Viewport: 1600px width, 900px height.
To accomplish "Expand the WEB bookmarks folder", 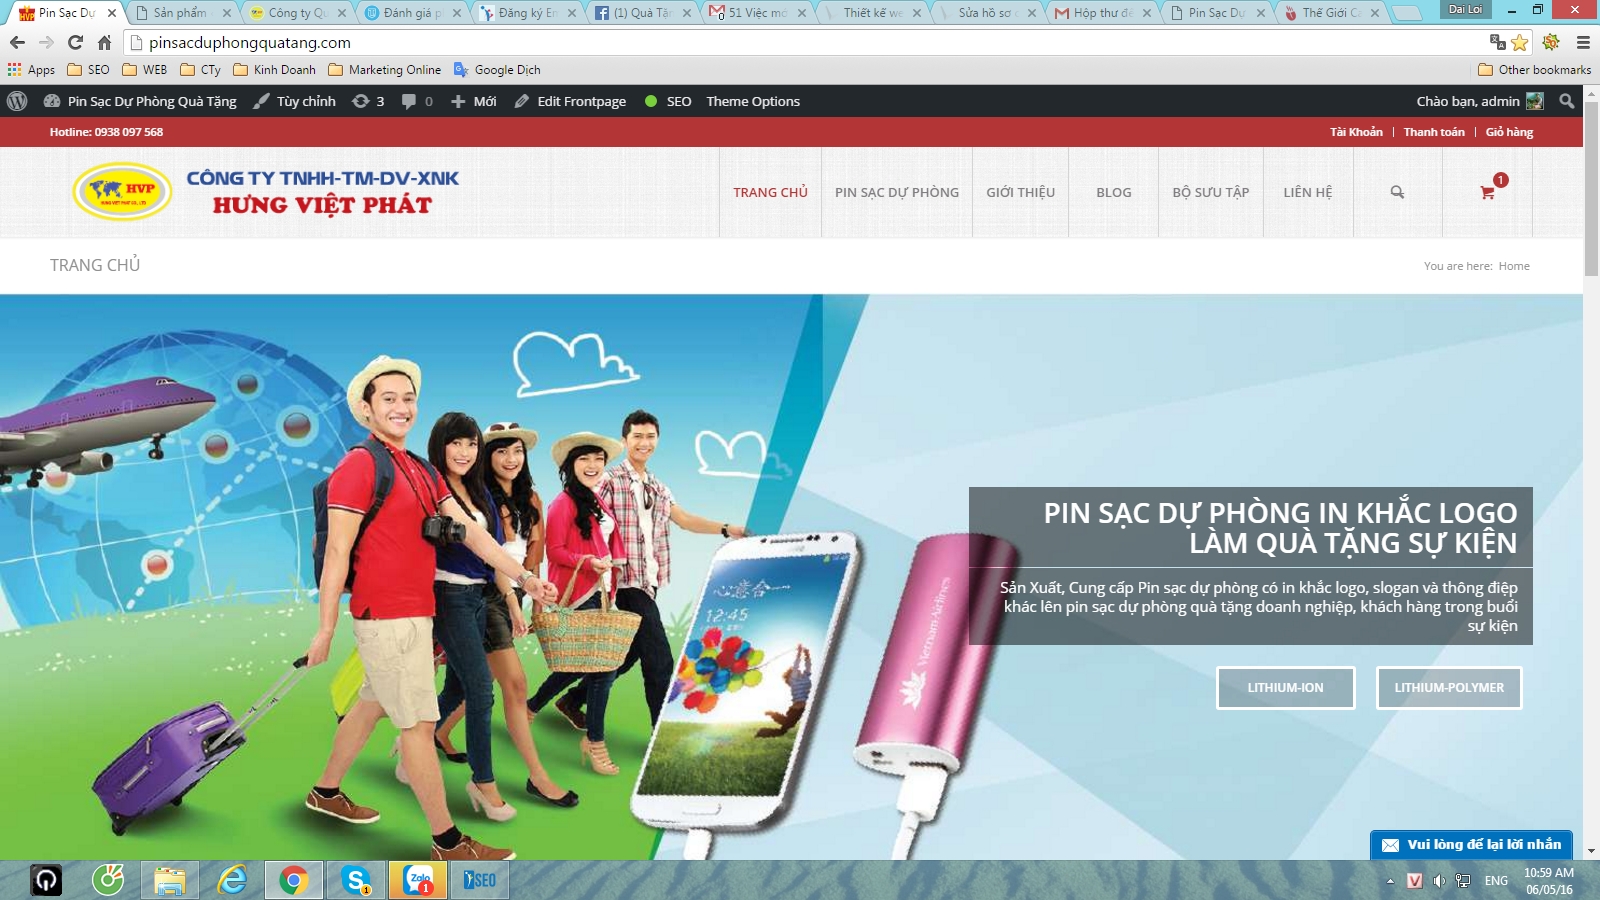I will point(145,70).
